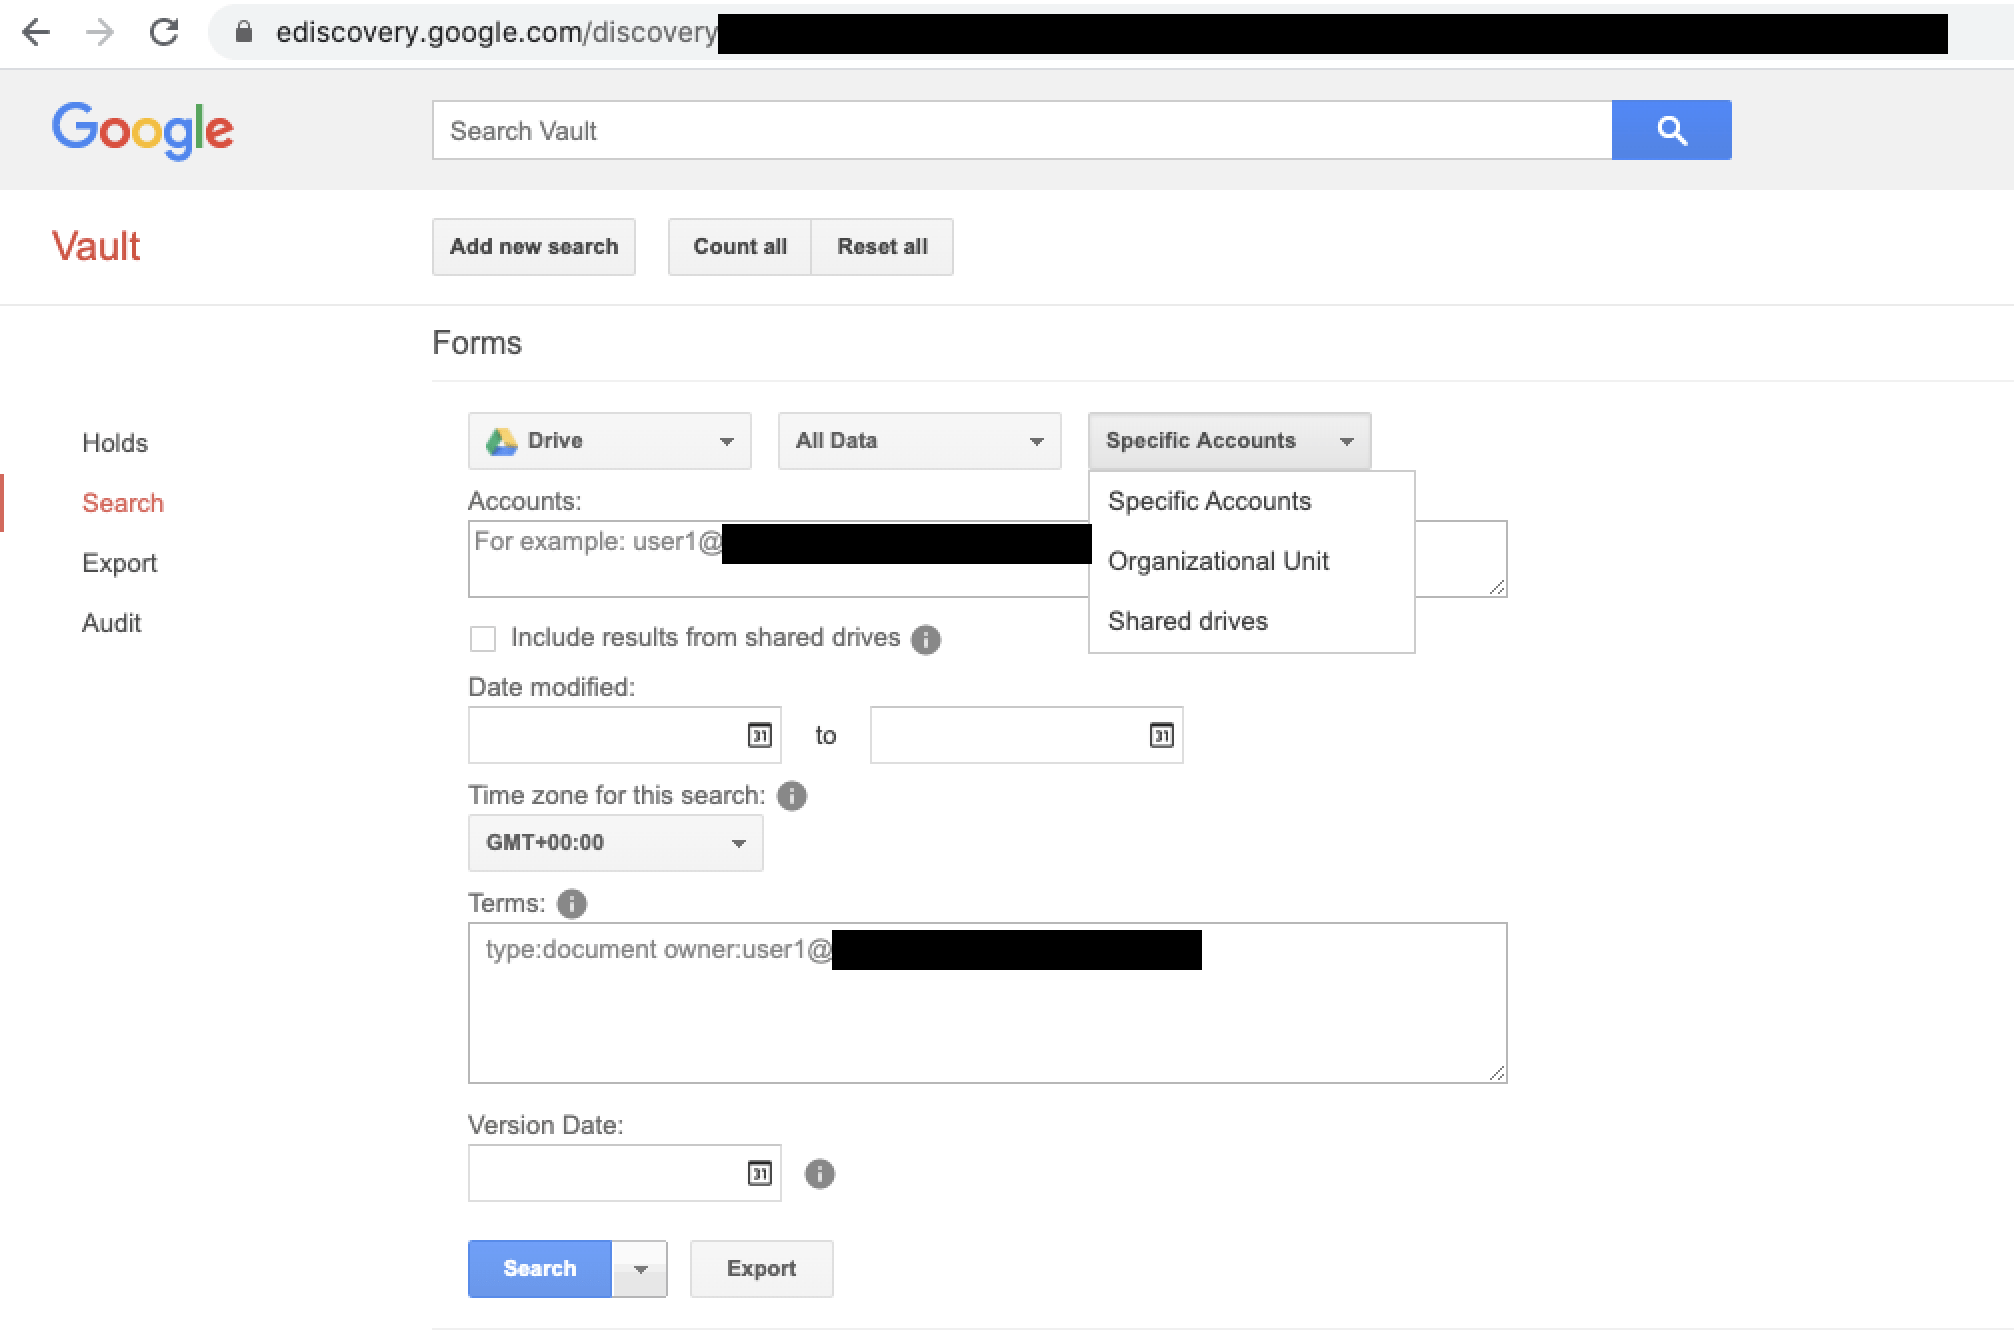
Task: Open the calendar picker for Date modified end
Action: pos(1160,735)
